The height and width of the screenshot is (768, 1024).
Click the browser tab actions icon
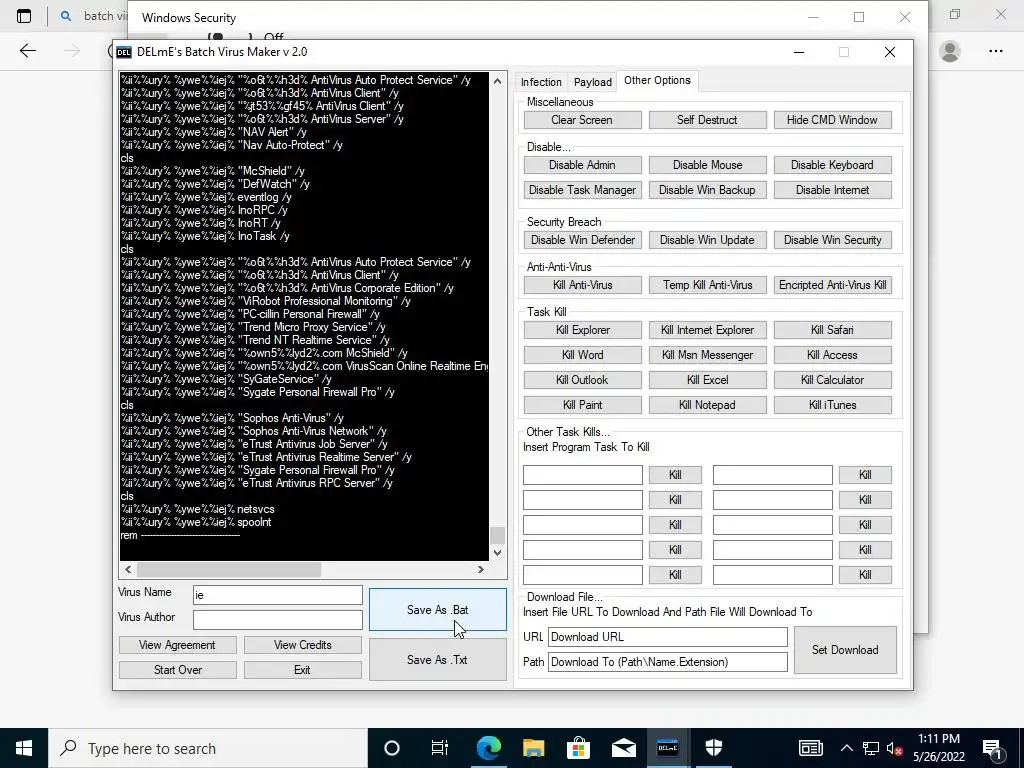24,16
